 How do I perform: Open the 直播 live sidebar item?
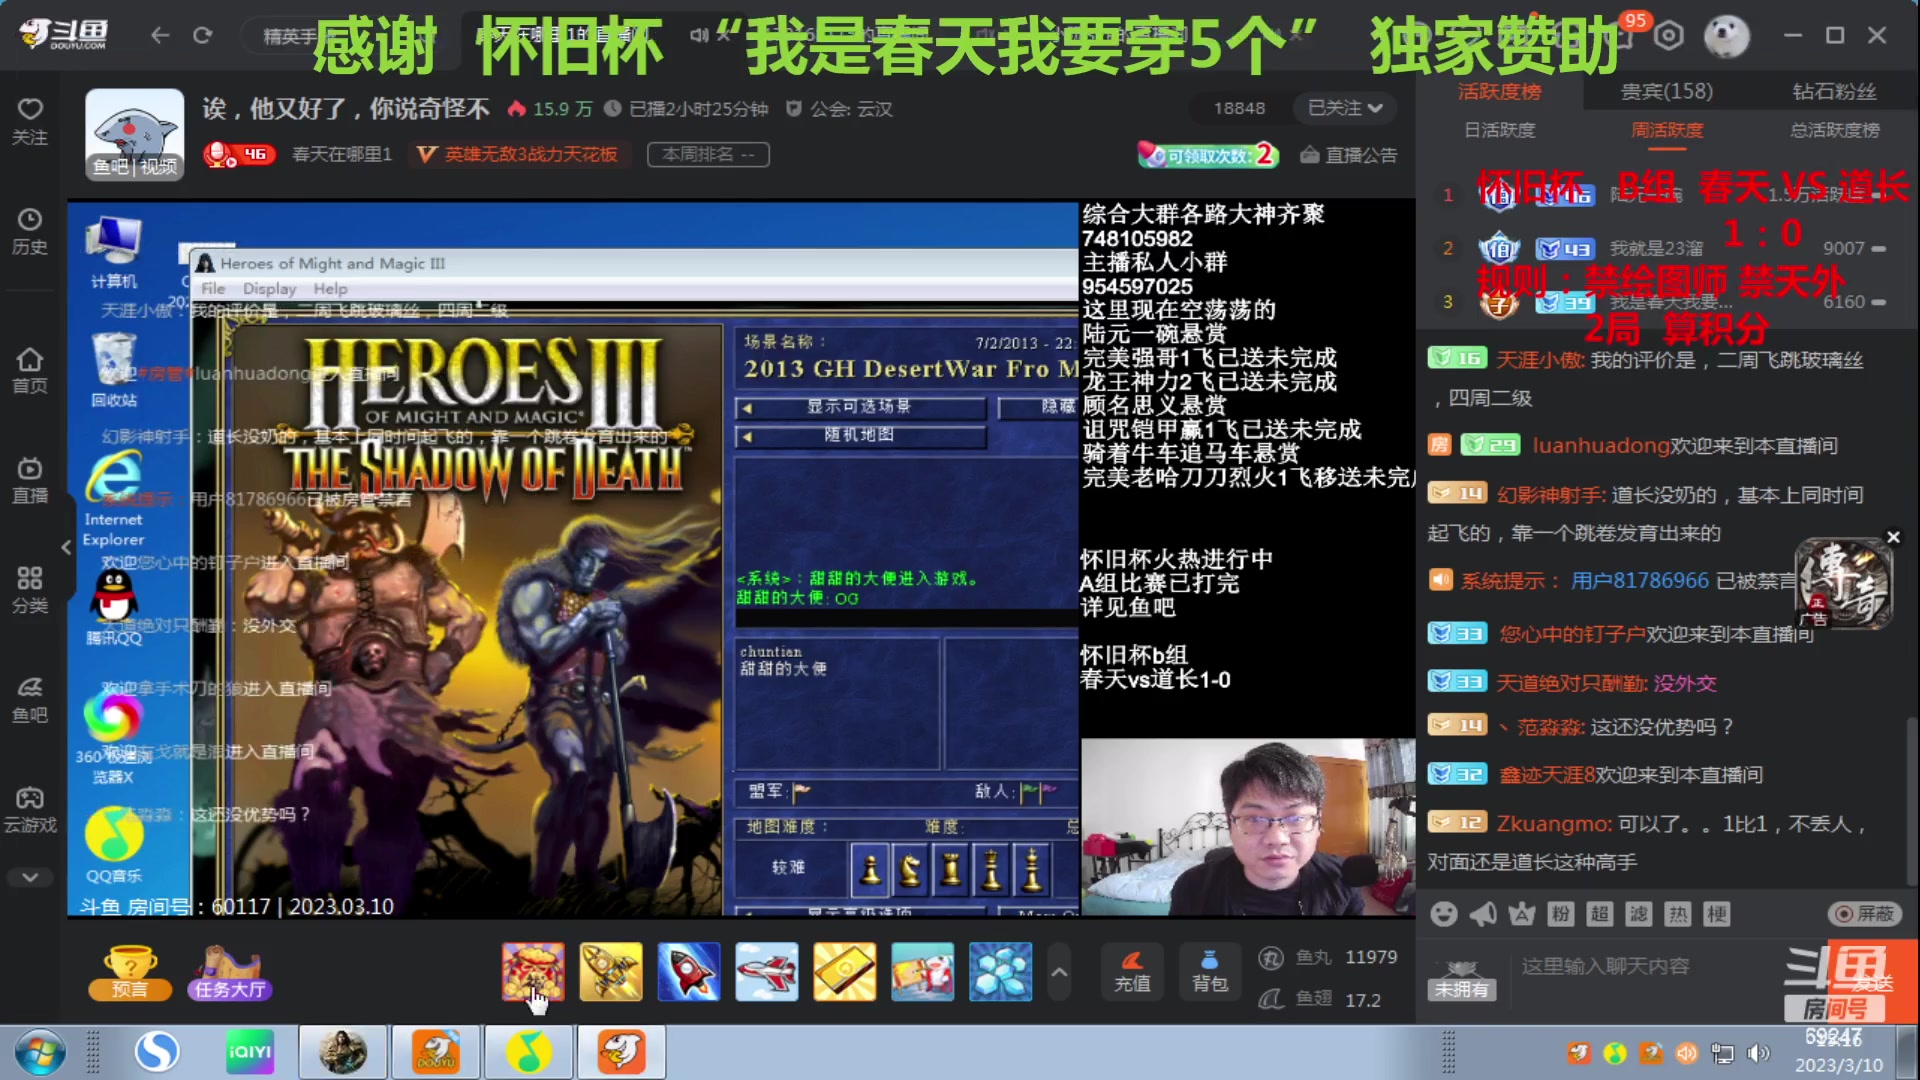pyautogui.click(x=30, y=480)
